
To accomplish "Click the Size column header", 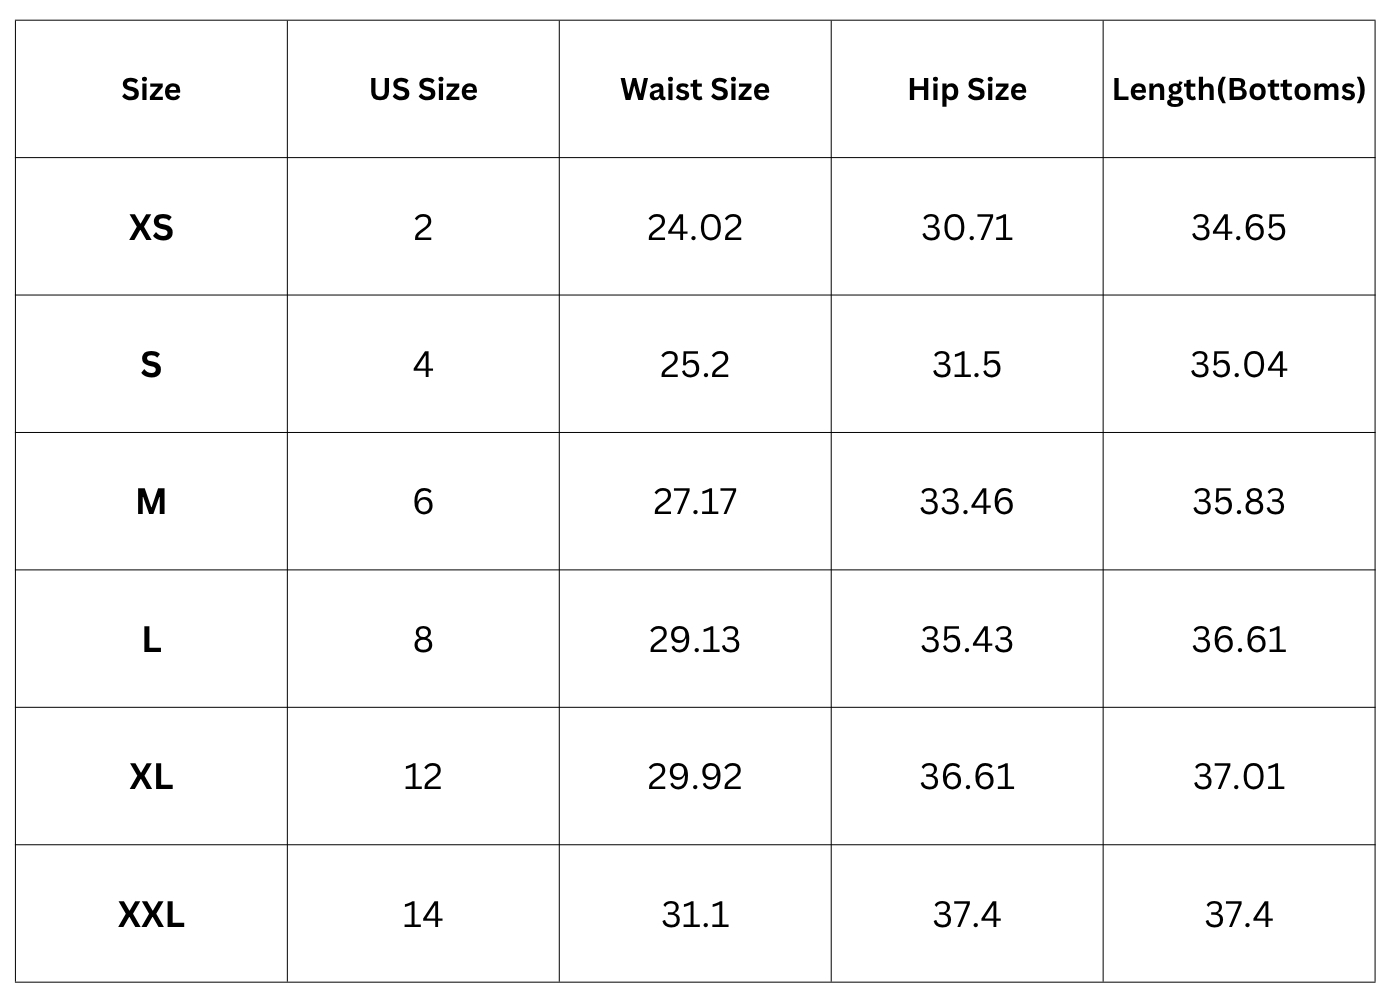I will [151, 90].
